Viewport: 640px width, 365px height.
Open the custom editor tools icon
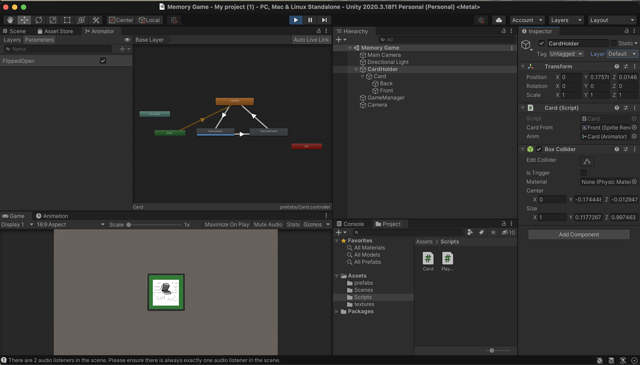[96, 20]
